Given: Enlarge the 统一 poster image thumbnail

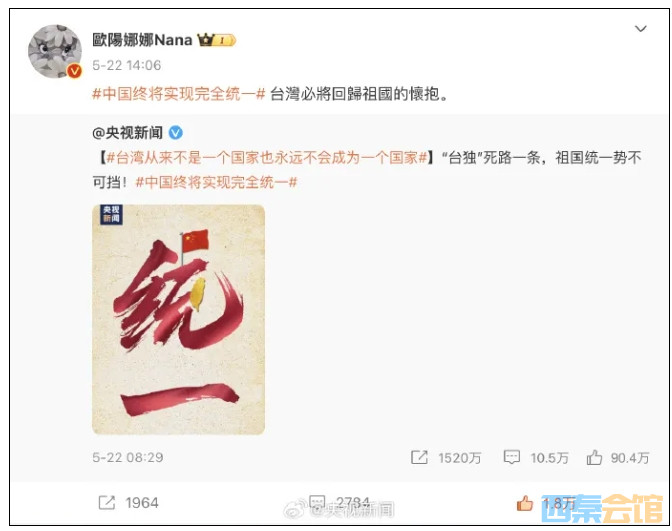Looking at the screenshot, I should (x=178, y=320).
